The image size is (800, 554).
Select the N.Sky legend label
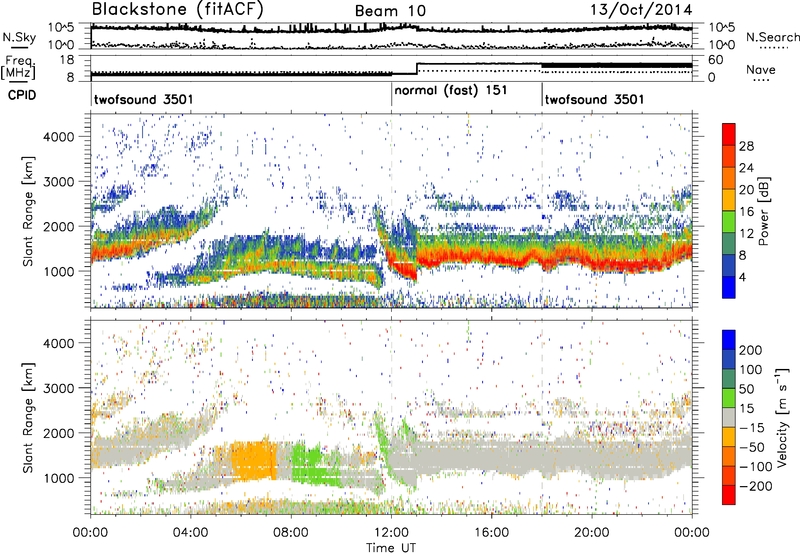[x=19, y=37]
